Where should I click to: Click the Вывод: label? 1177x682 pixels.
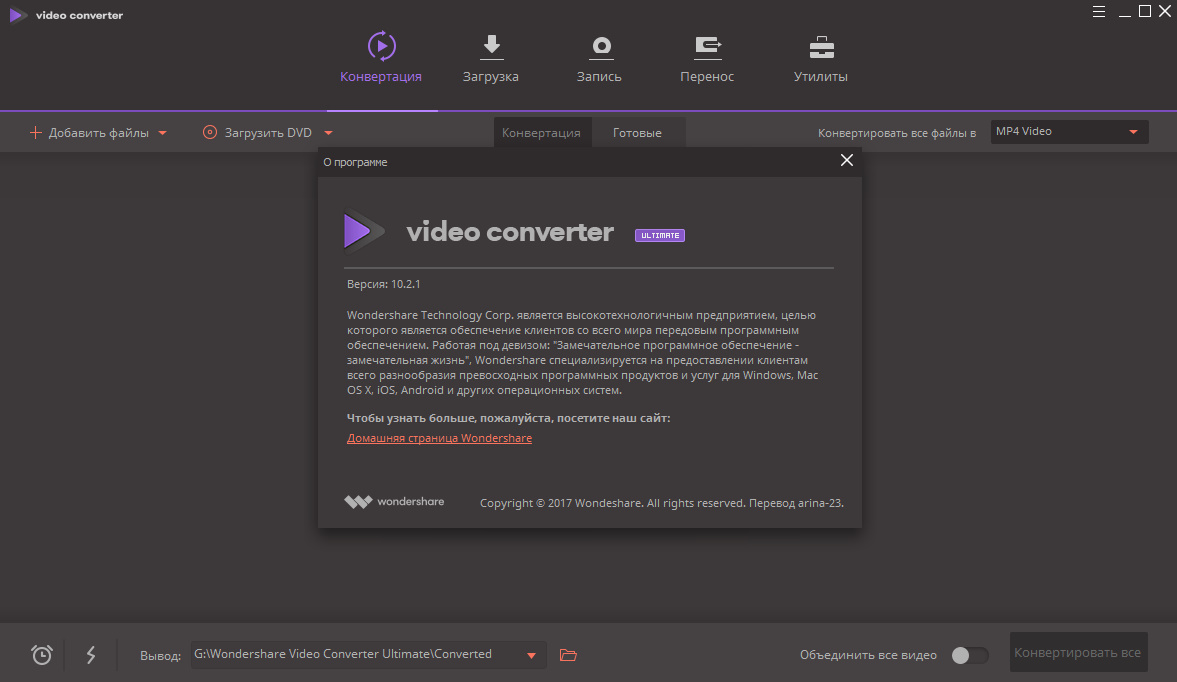[x=161, y=656]
